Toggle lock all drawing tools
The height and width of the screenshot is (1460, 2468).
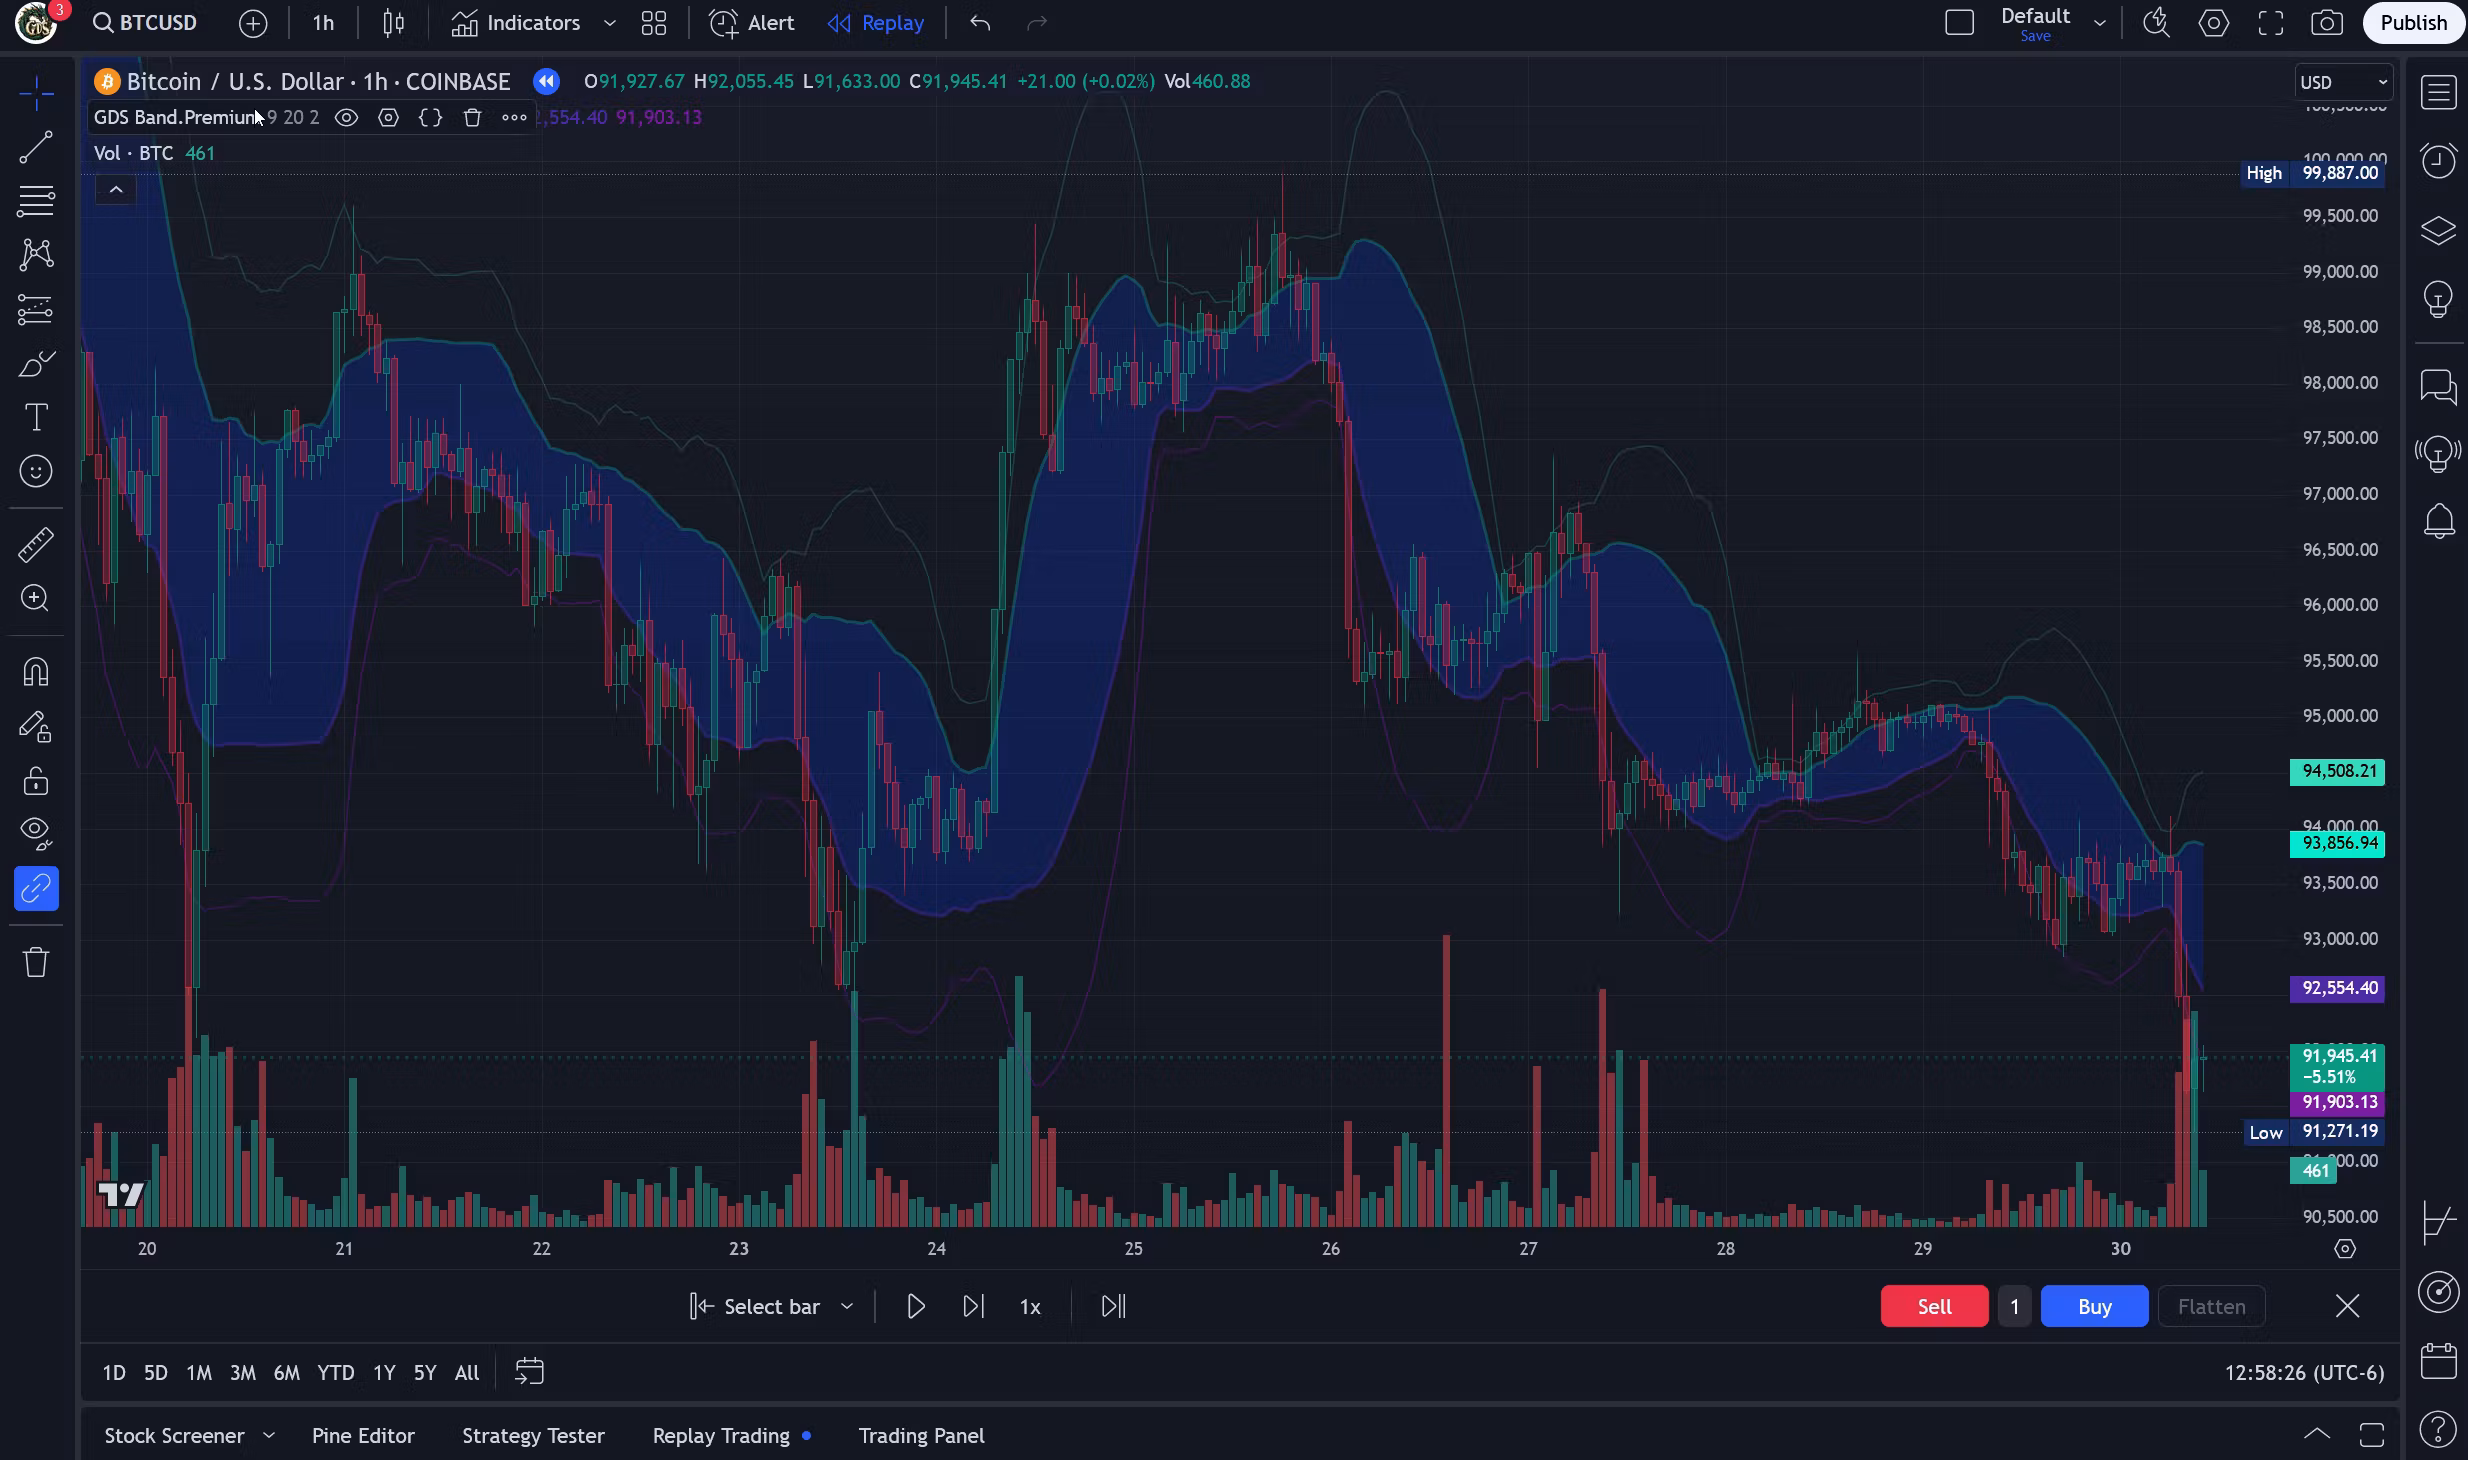point(36,780)
